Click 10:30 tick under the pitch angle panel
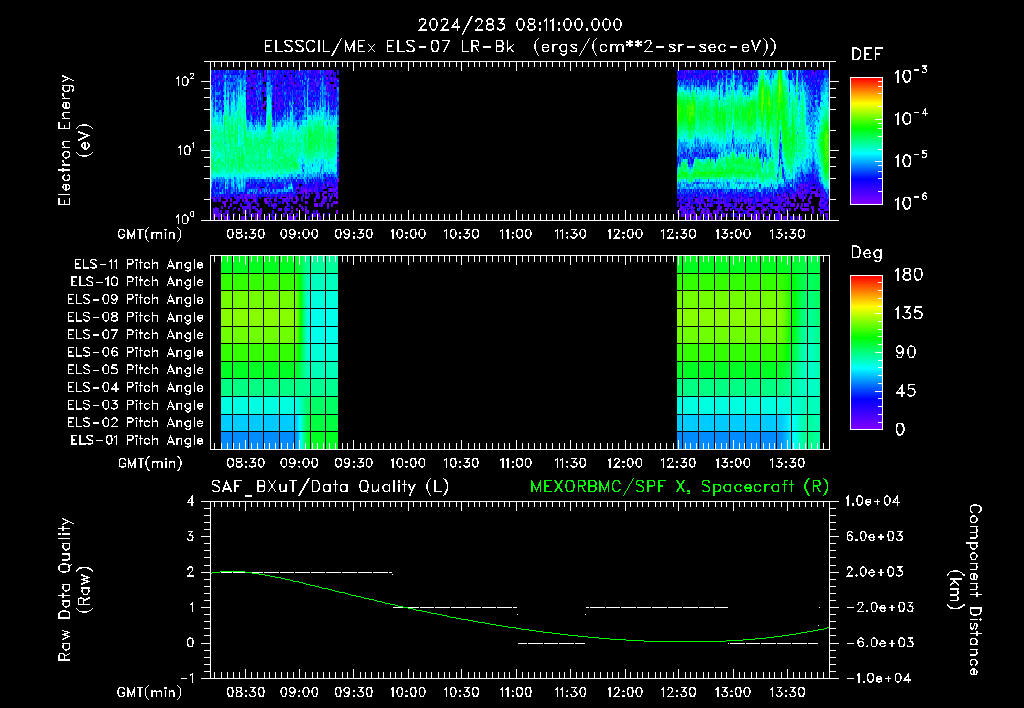The height and width of the screenshot is (708, 1024). tap(461, 462)
